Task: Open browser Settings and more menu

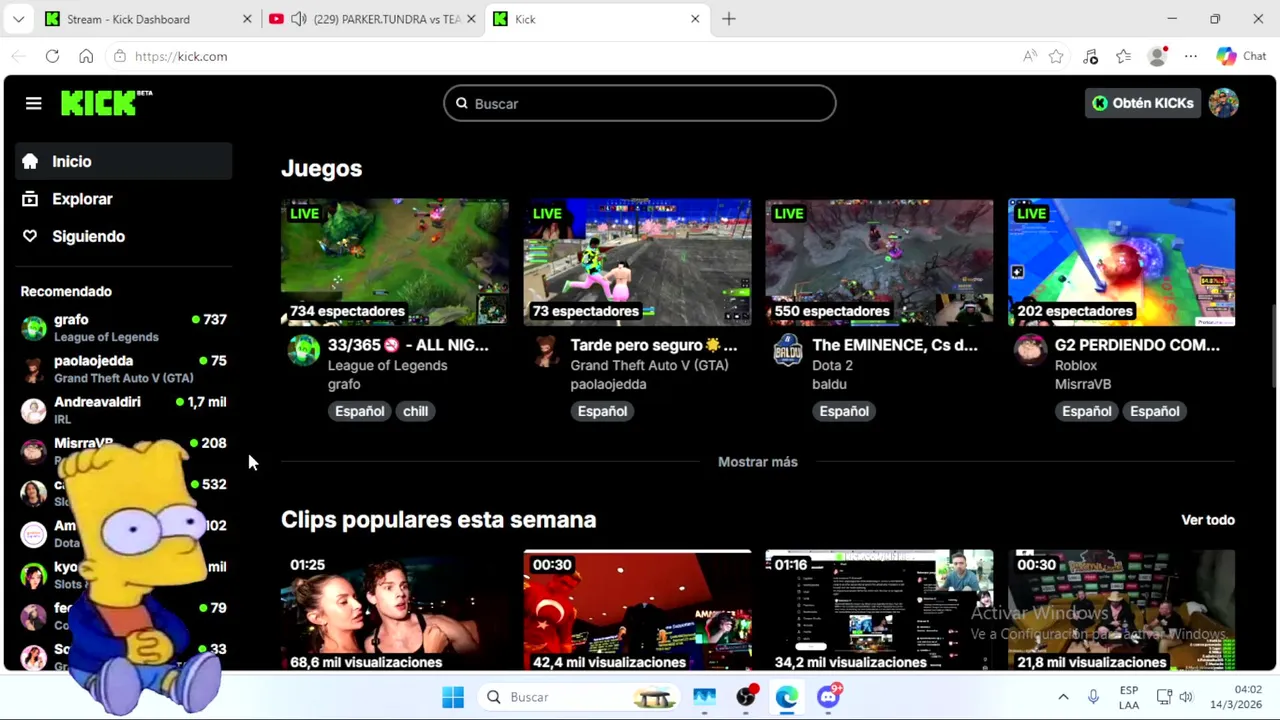Action: coord(1190,56)
